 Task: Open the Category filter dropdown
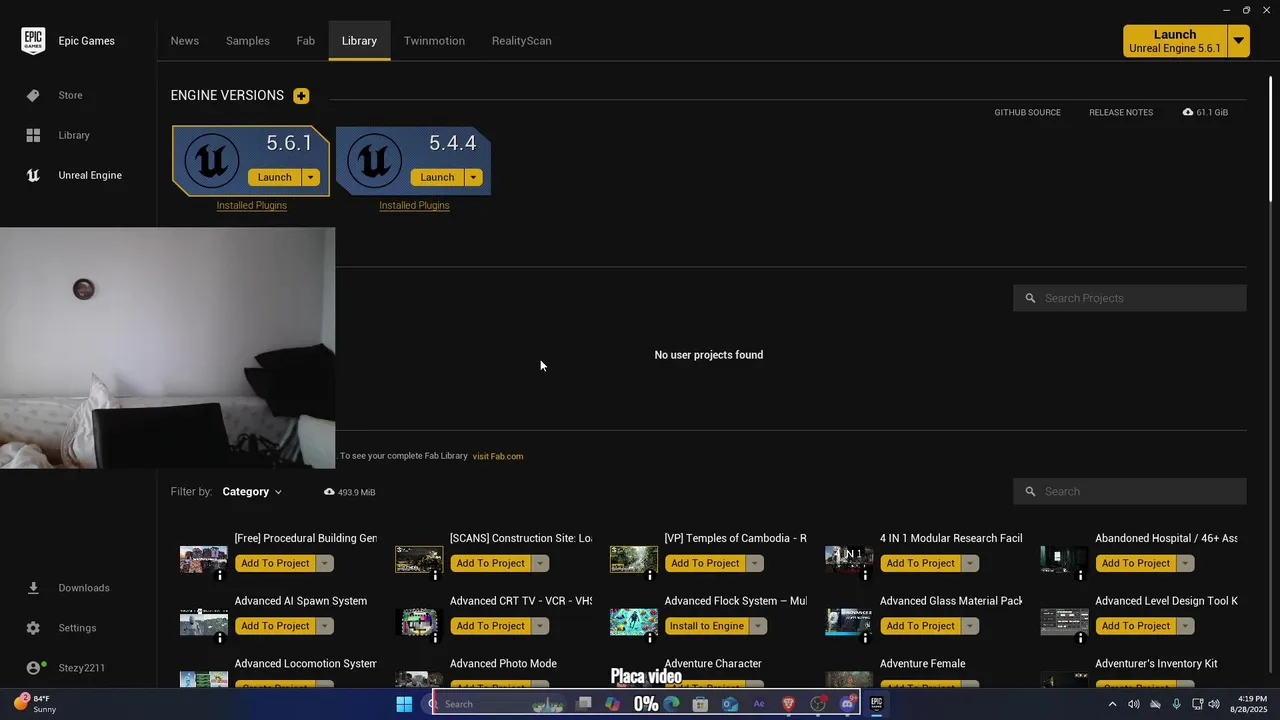(x=252, y=492)
